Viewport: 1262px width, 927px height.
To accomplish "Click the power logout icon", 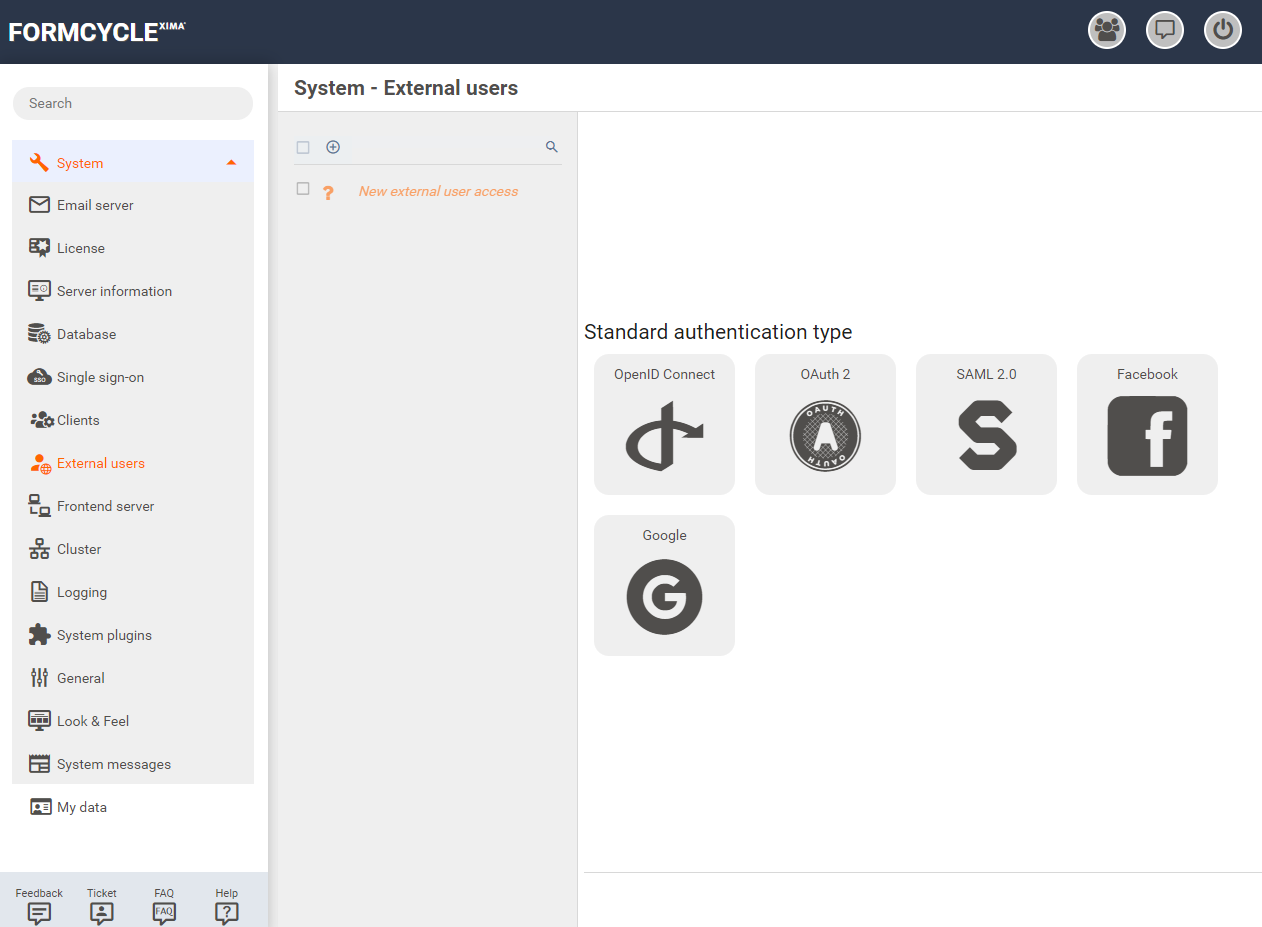I will click(1222, 30).
